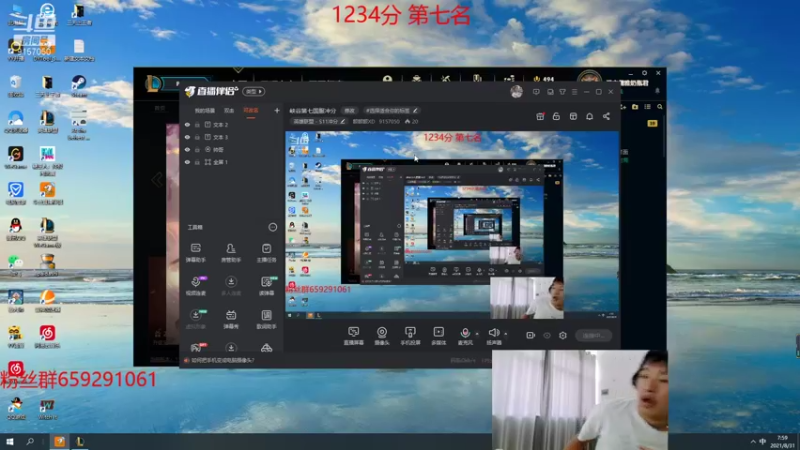Click the folder icon in the League client
The width and height of the screenshot is (800, 450).
(x=635, y=107)
